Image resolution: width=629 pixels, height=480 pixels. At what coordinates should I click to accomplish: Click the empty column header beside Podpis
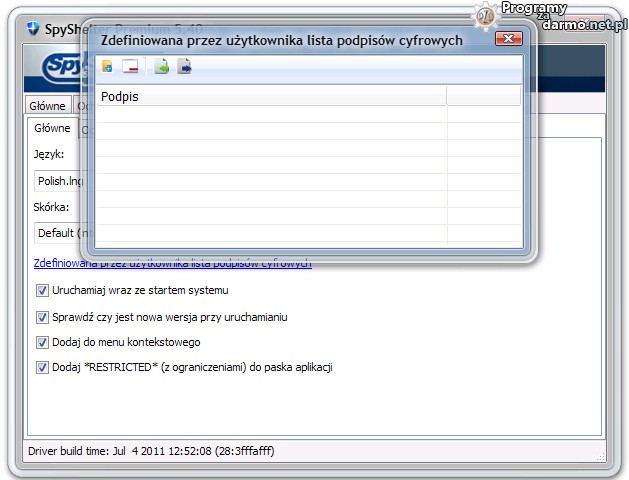tap(483, 96)
